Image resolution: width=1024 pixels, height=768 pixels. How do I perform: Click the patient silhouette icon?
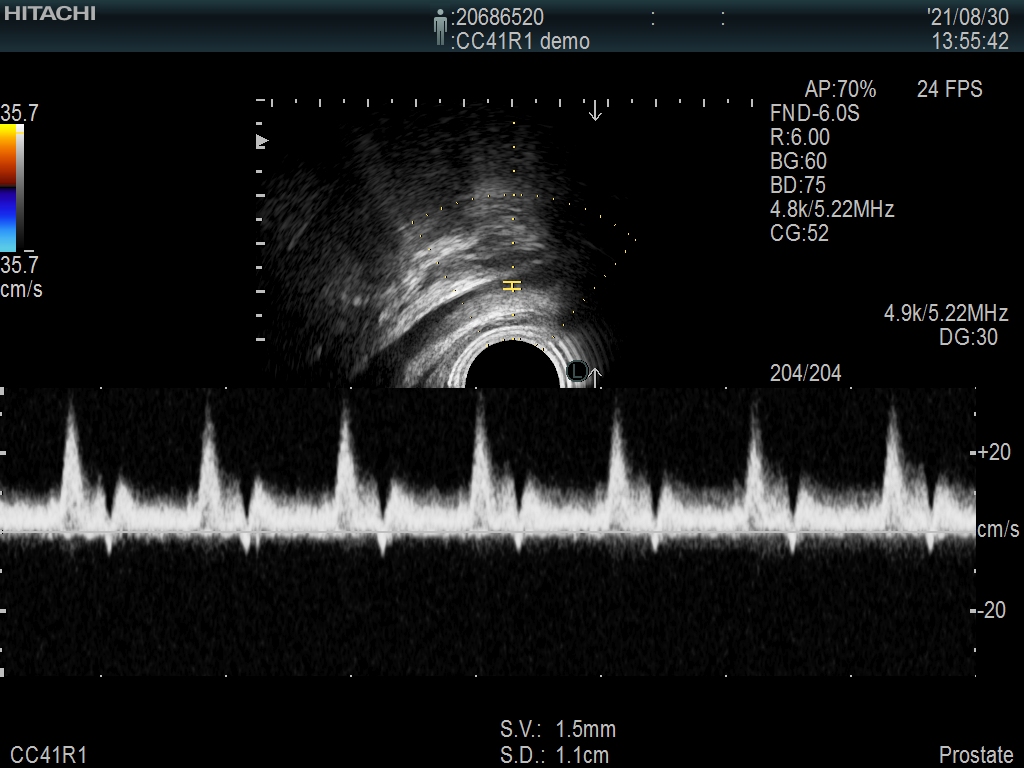click(440, 28)
